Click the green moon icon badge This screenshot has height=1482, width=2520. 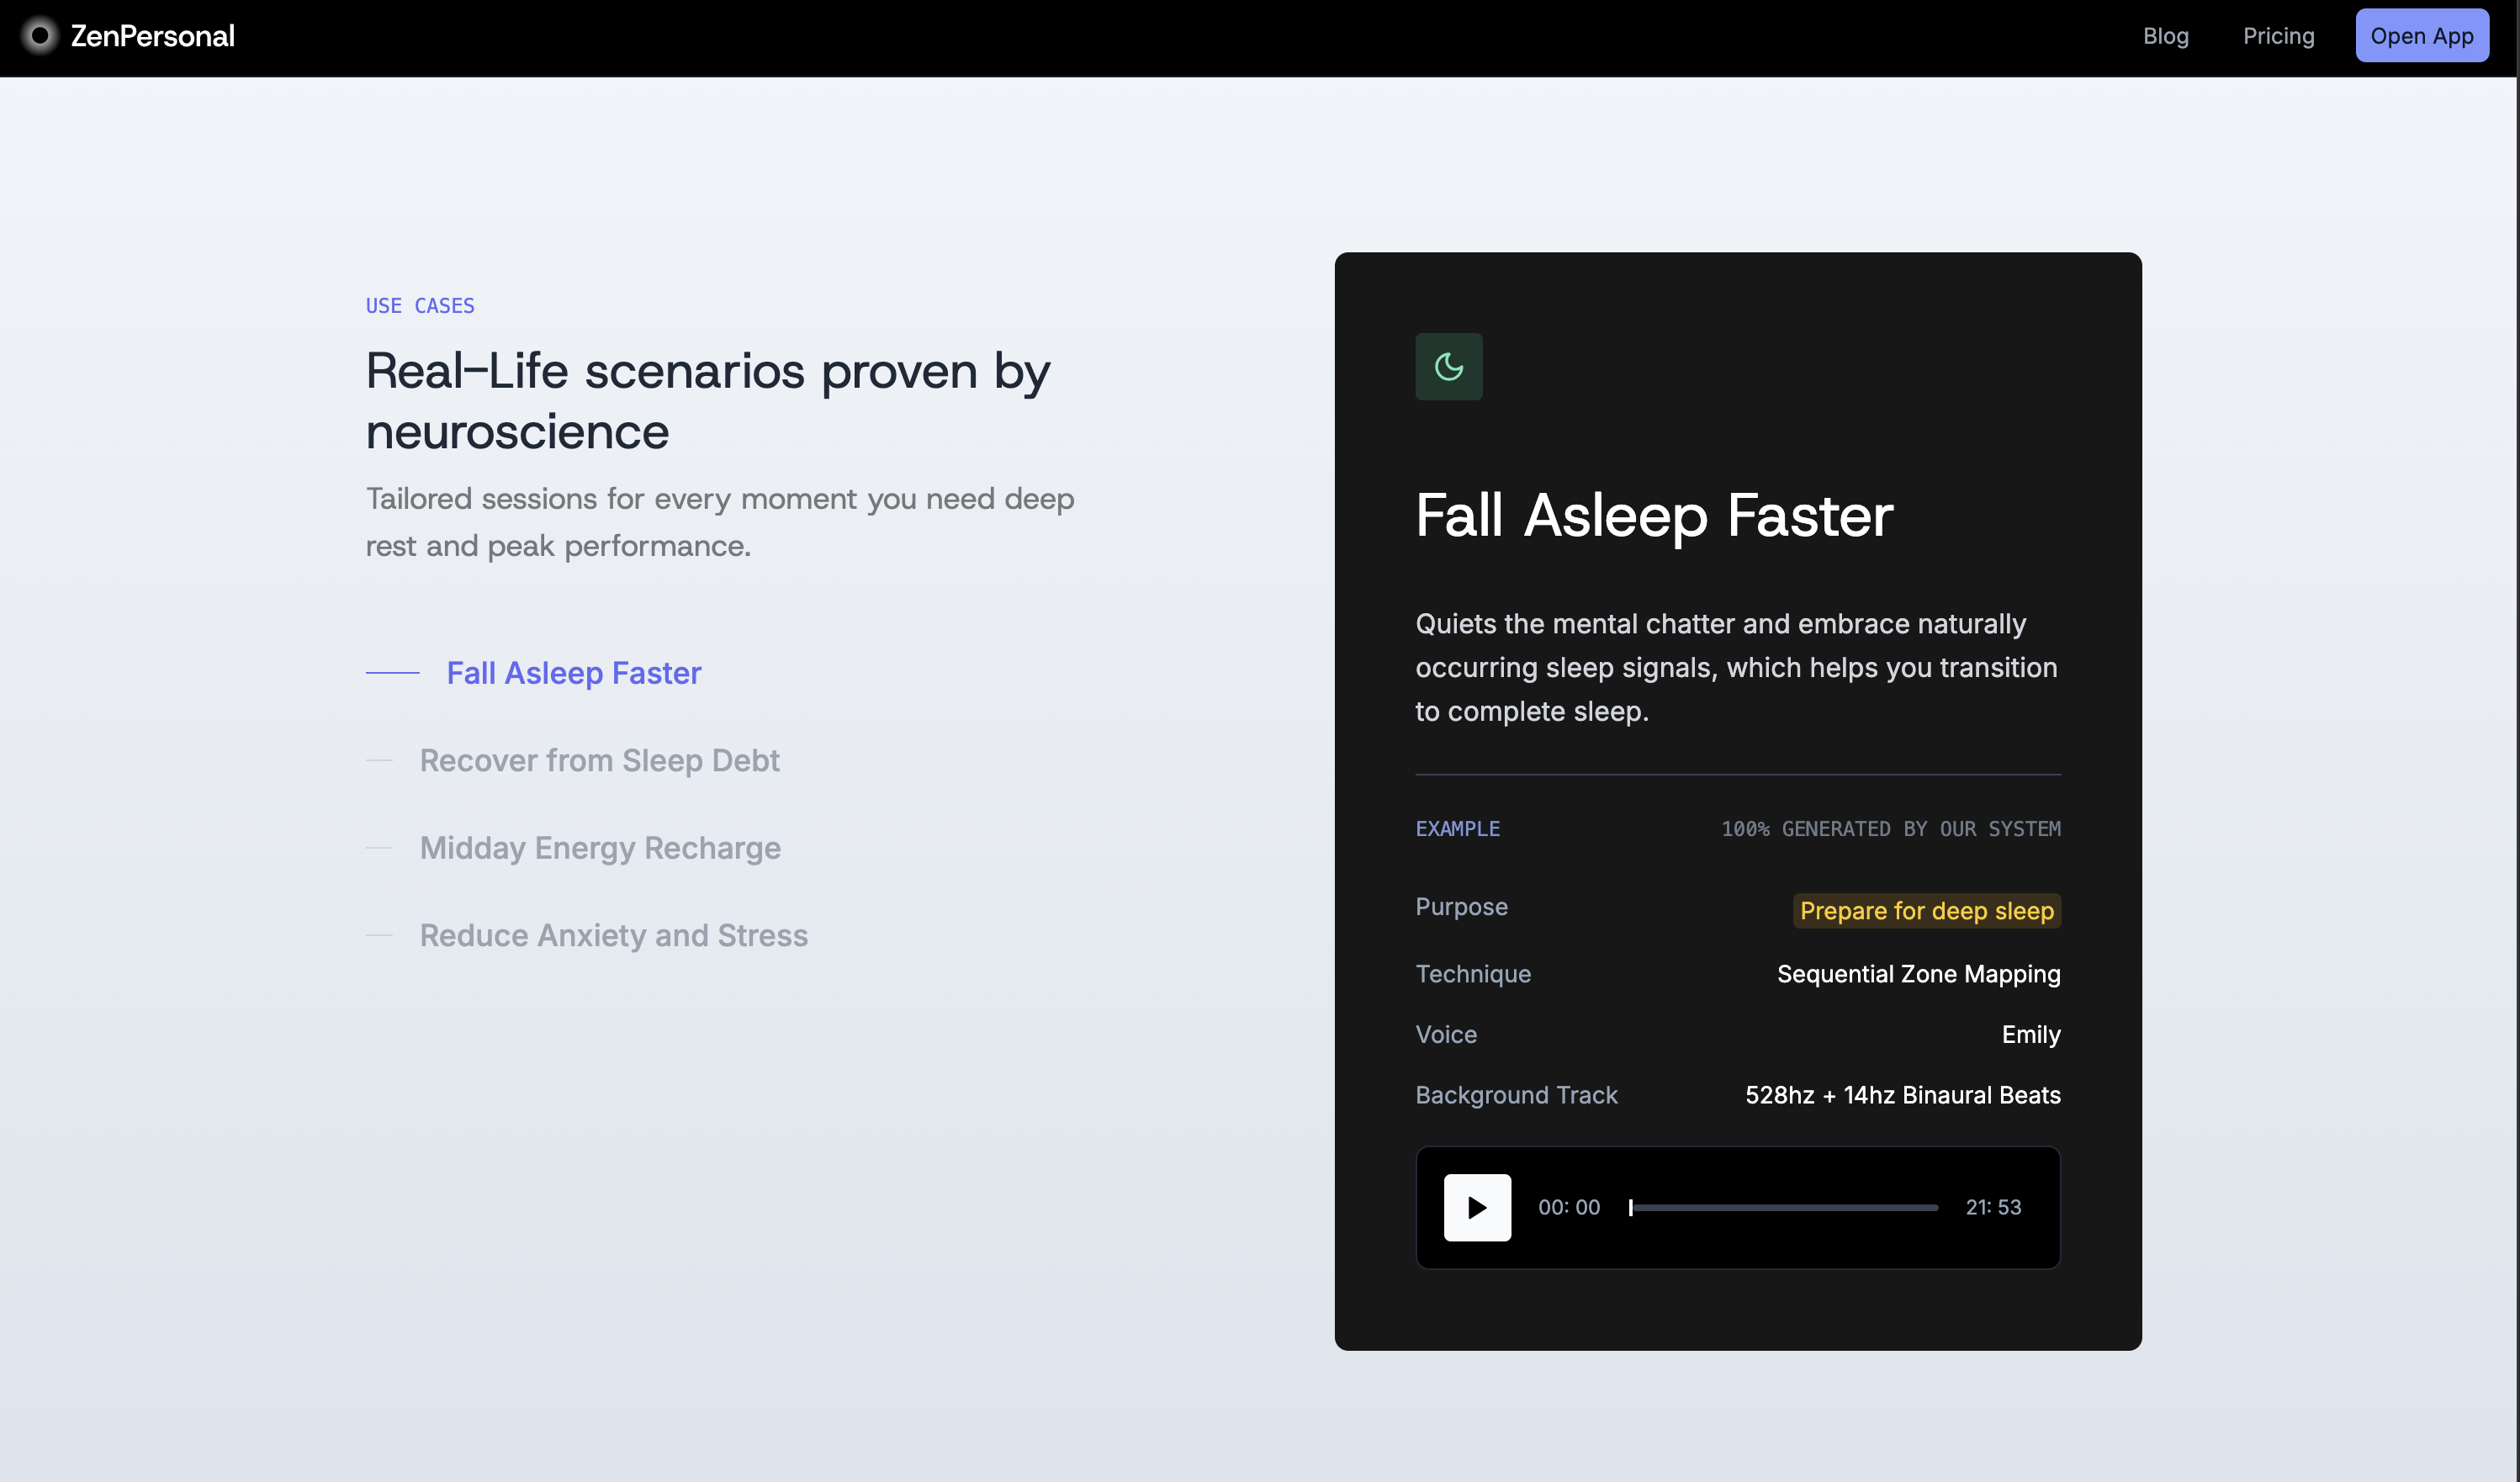[x=1448, y=367]
